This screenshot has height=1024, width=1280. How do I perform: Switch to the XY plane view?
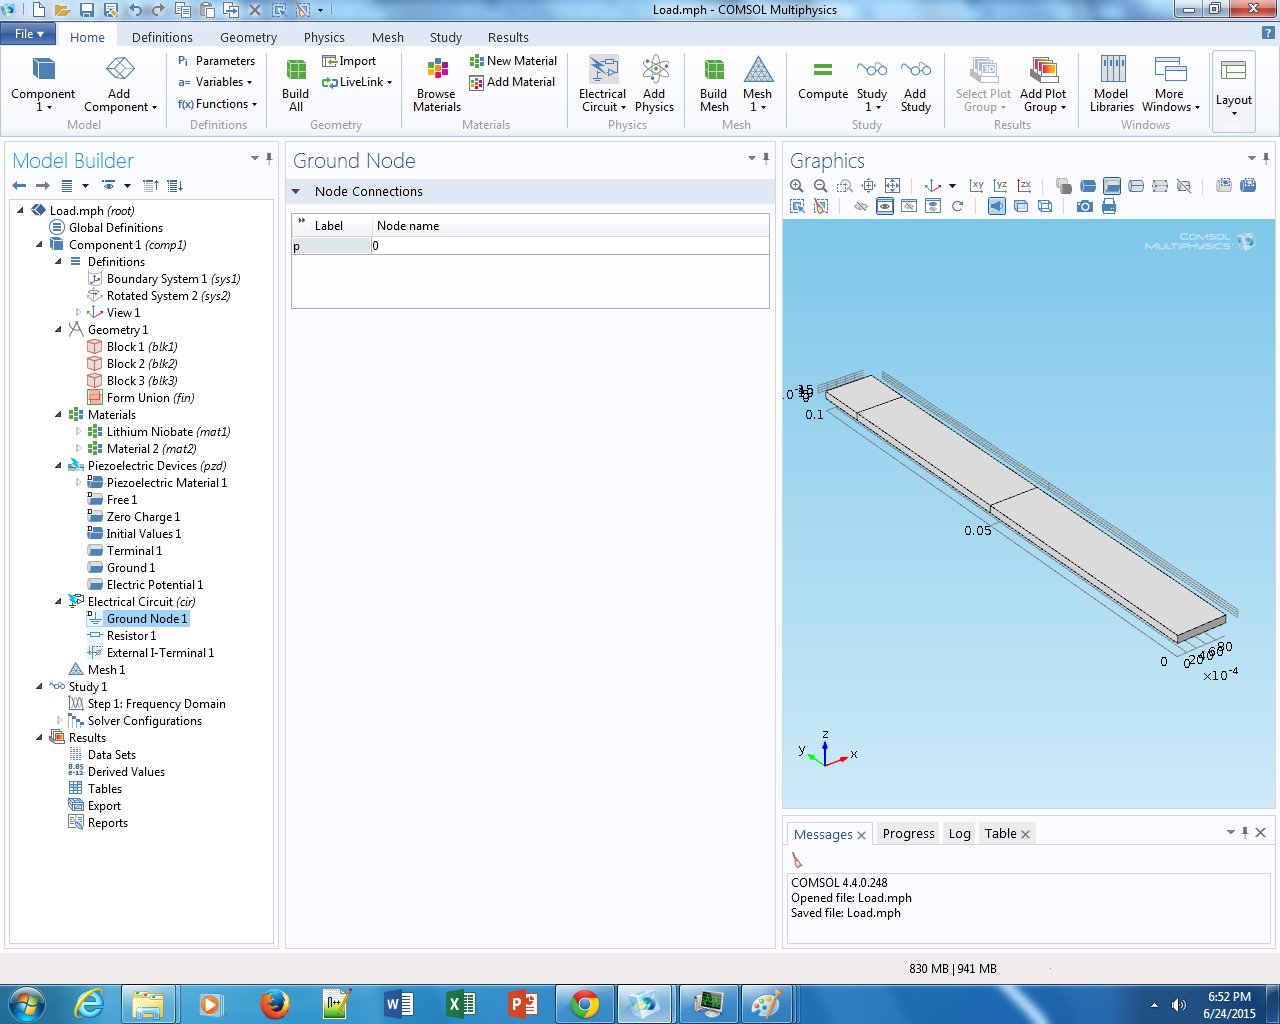[976, 186]
